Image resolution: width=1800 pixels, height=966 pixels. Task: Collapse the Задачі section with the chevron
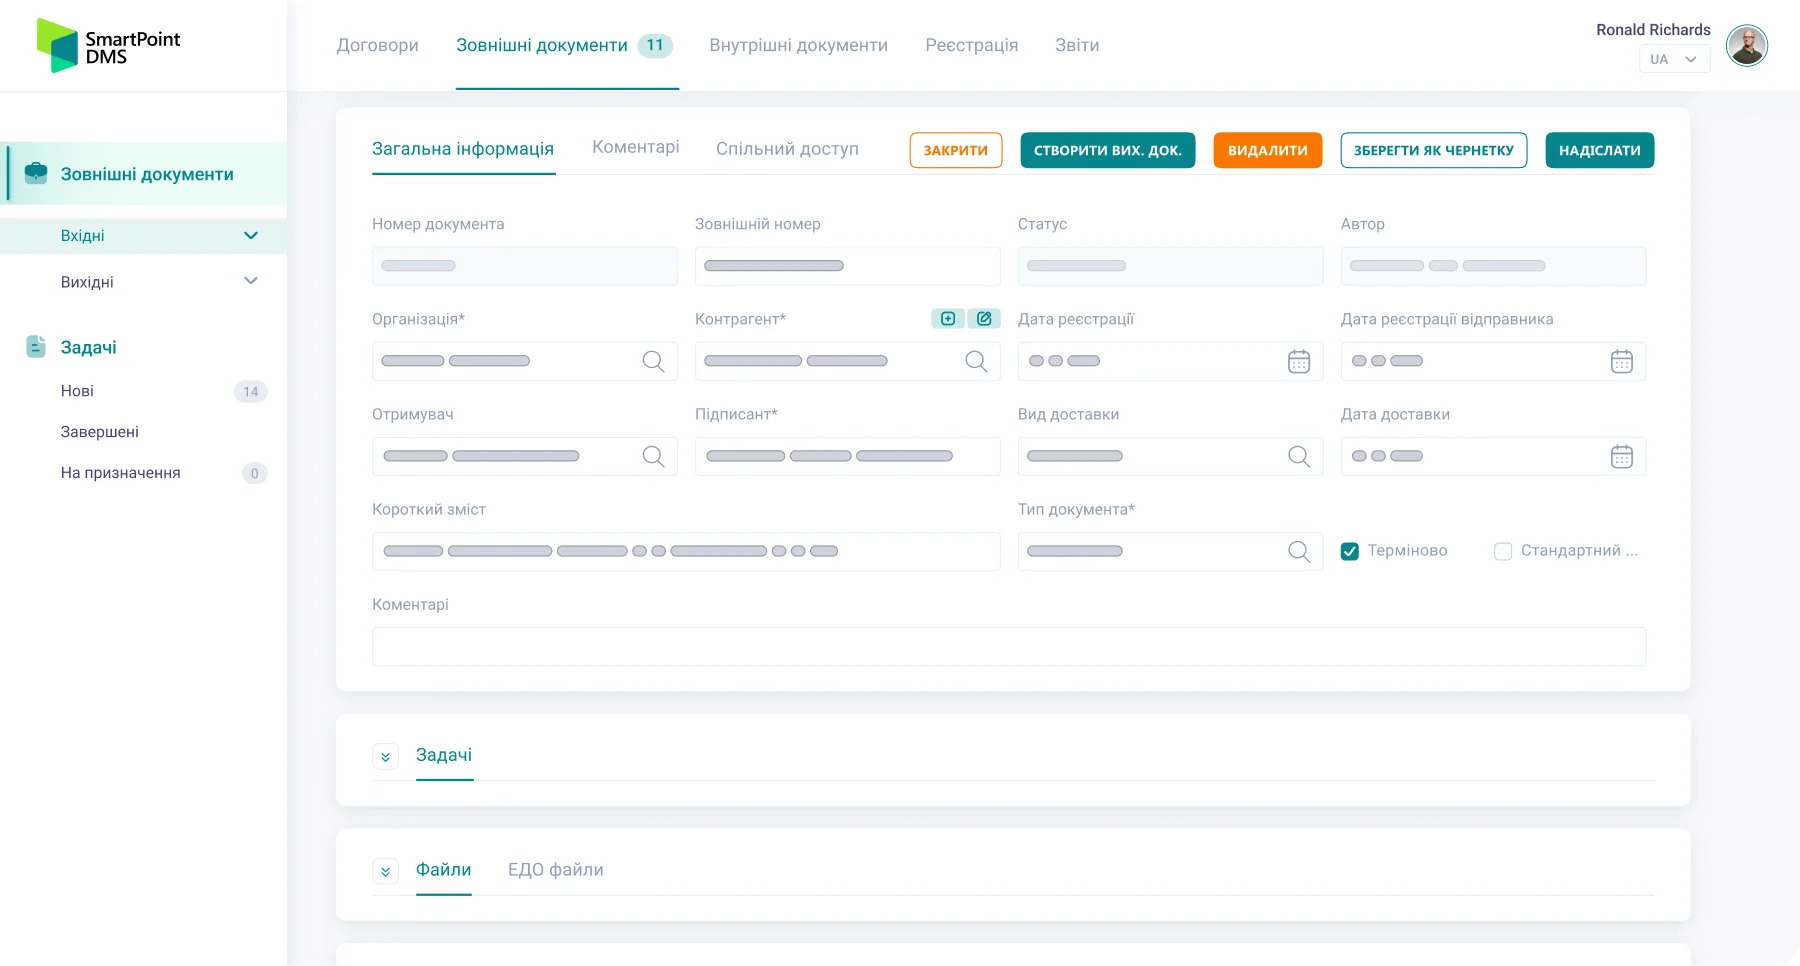tap(385, 757)
